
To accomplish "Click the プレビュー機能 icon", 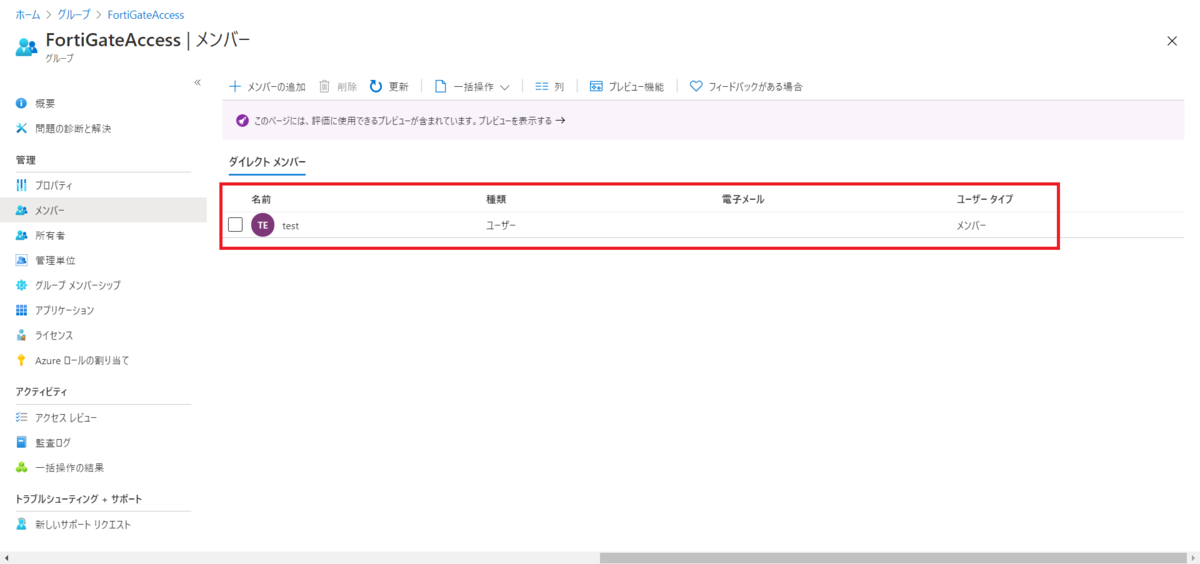I will coord(596,87).
